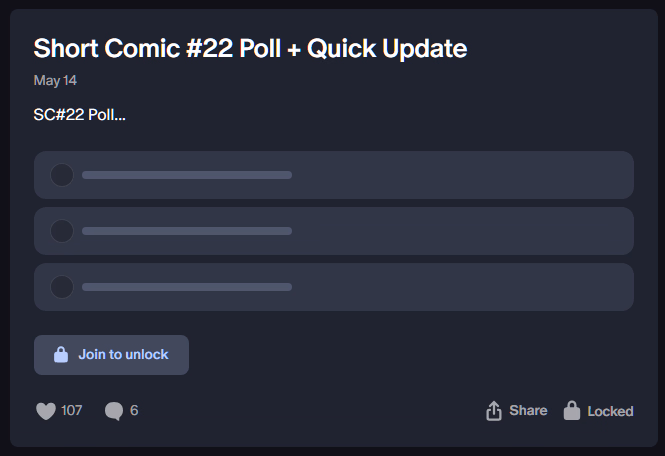Select the first poll option radio circle

coord(62,175)
